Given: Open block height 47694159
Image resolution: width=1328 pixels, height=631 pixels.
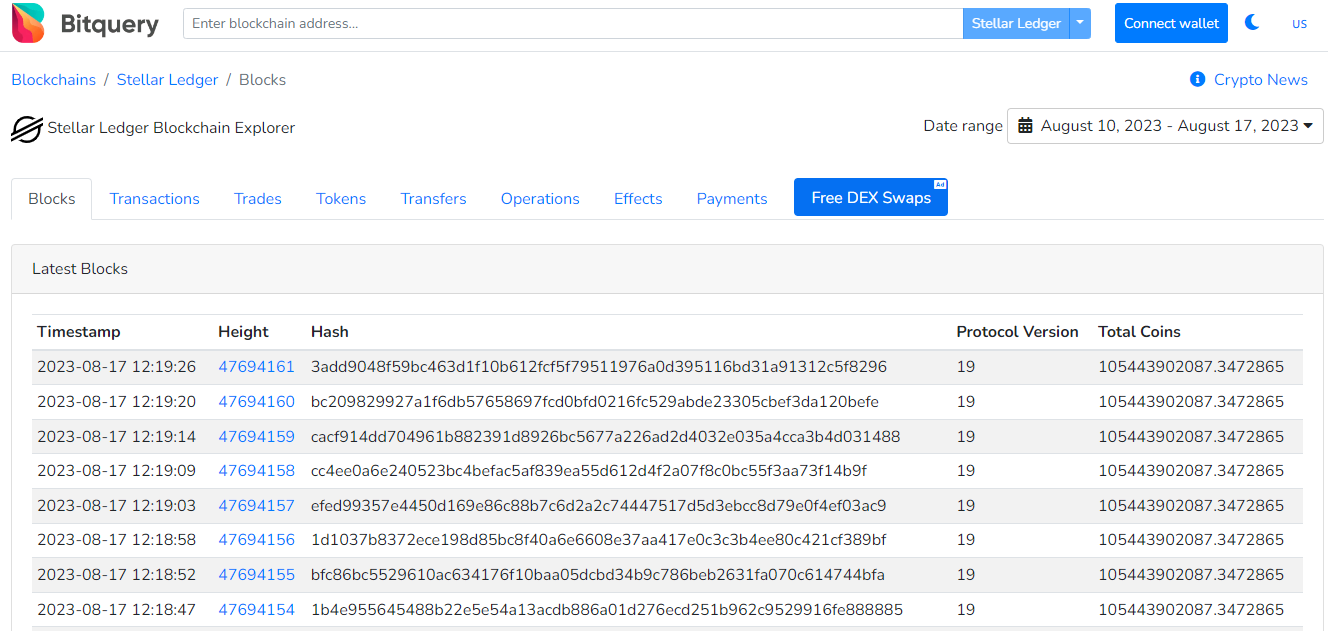Looking at the screenshot, I should pyautogui.click(x=257, y=437).
